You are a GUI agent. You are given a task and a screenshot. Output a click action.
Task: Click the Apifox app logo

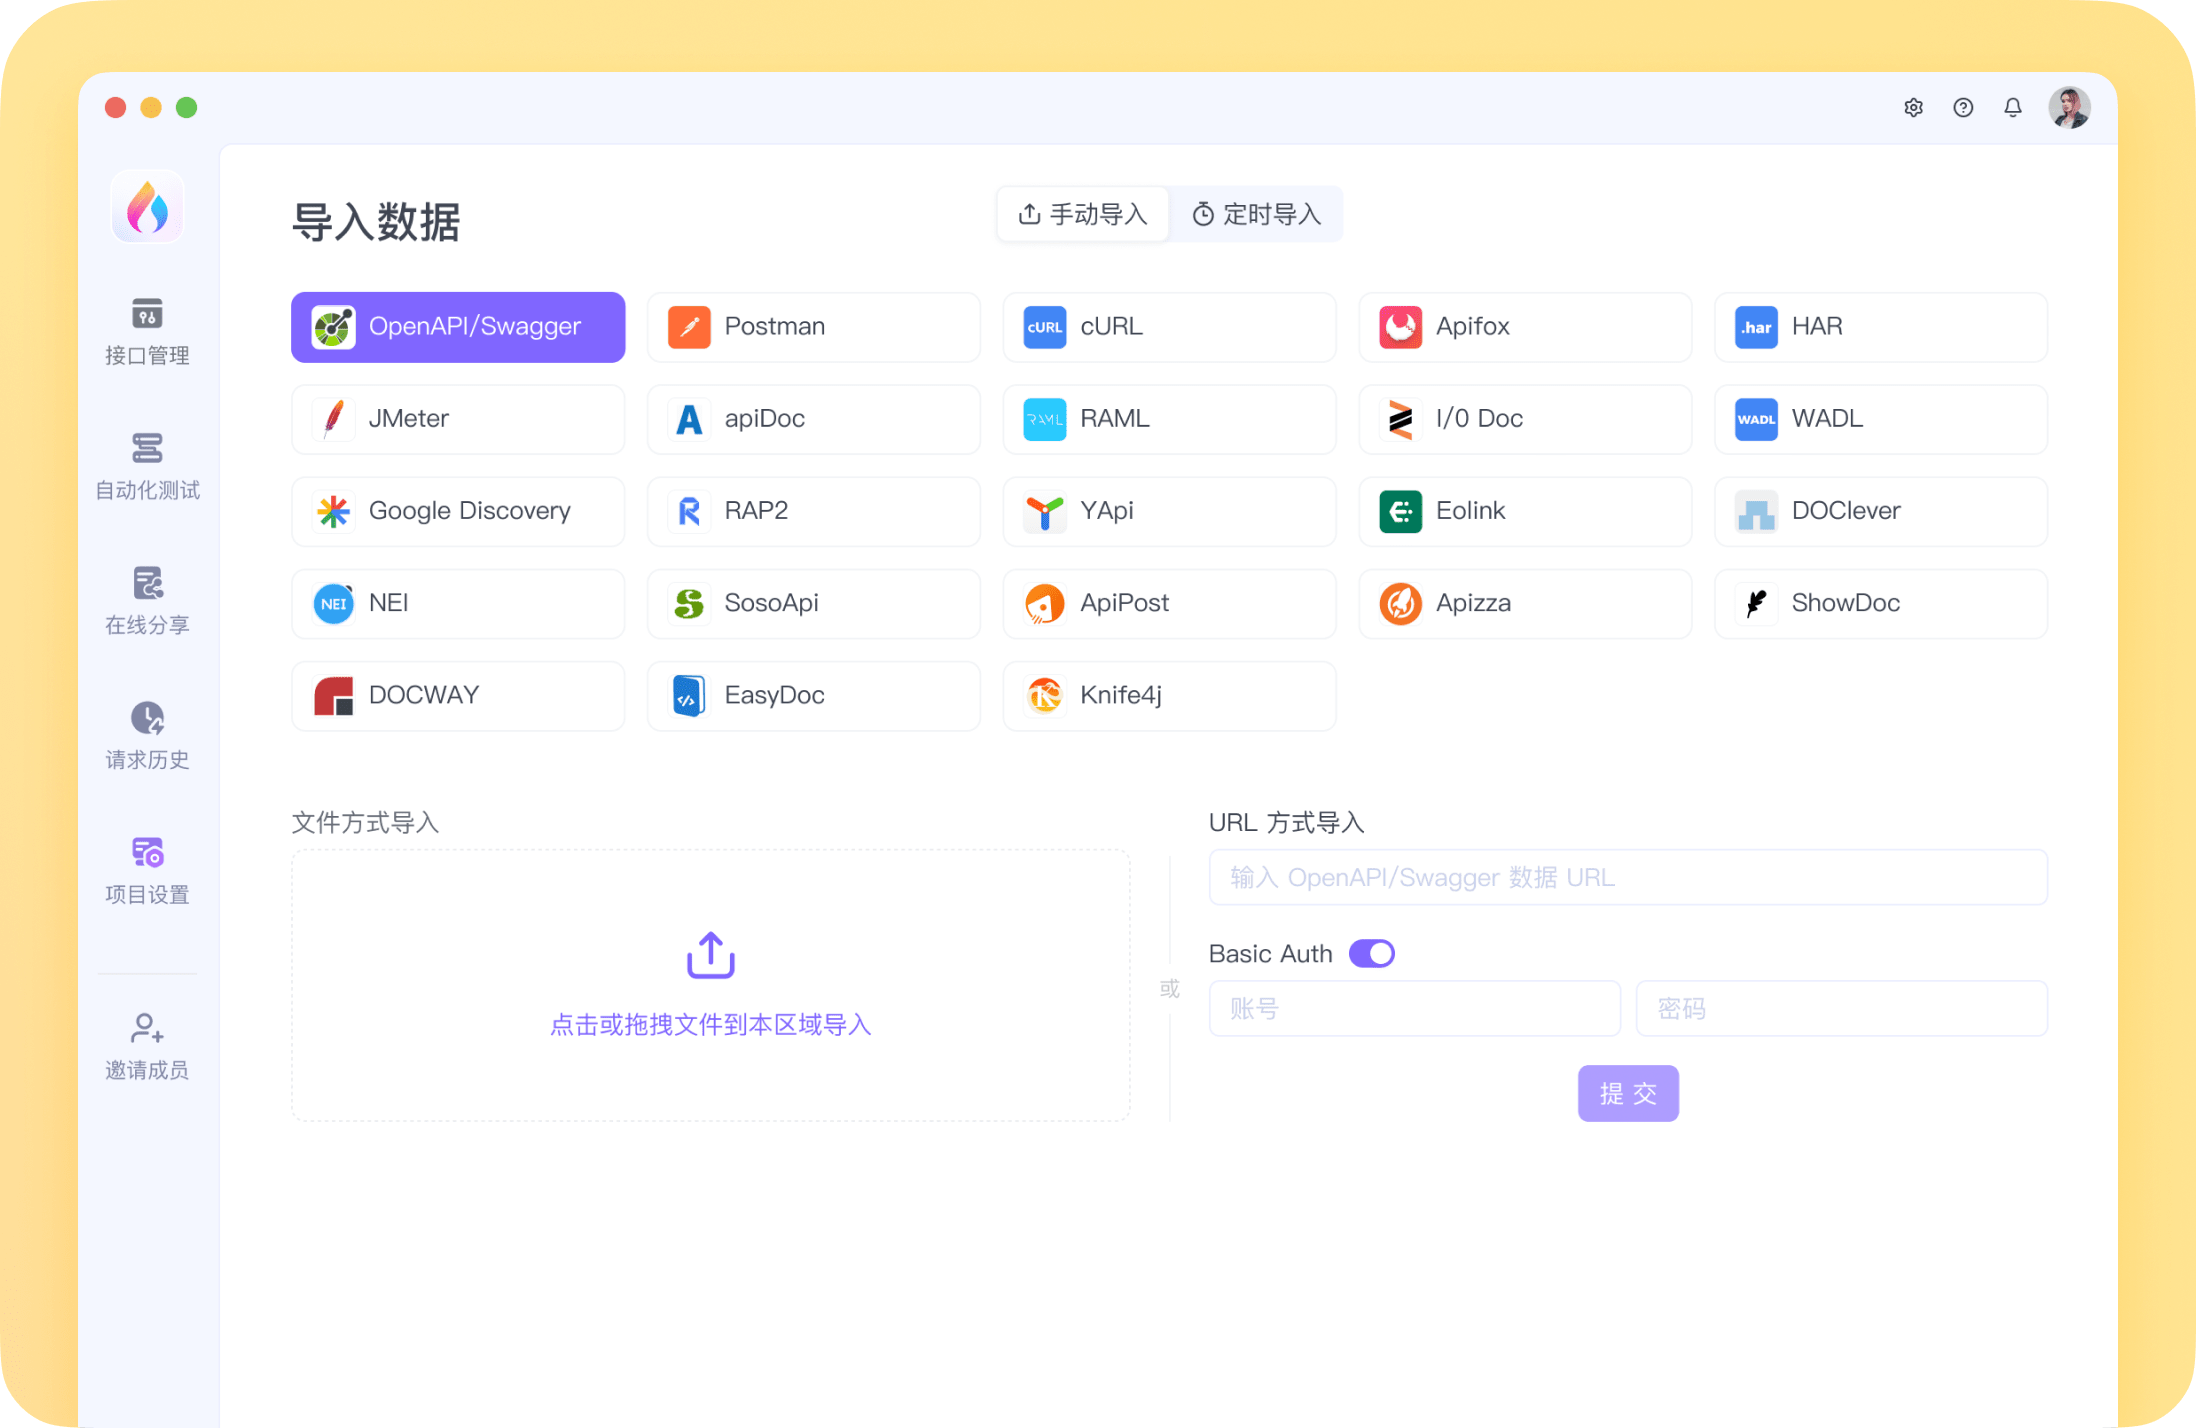tap(147, 206)
